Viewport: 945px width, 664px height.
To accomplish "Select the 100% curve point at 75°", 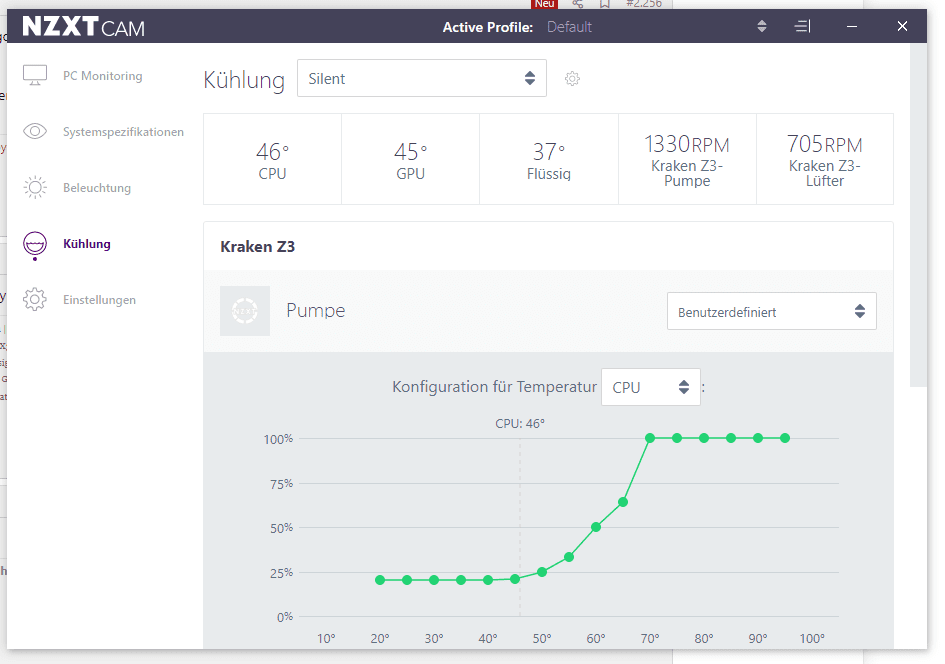I will [x=677, y=438].
